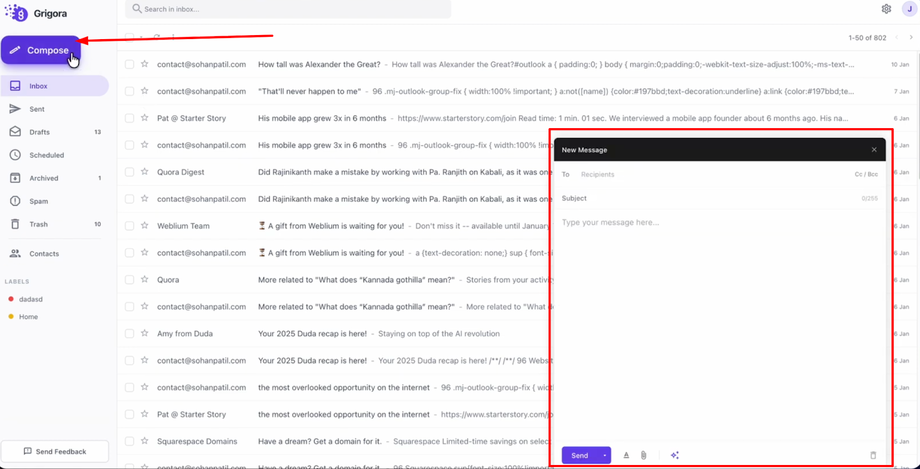Click the Trash count badge 10
This screenshot has width=920, height=469.
tap(97, 224)
